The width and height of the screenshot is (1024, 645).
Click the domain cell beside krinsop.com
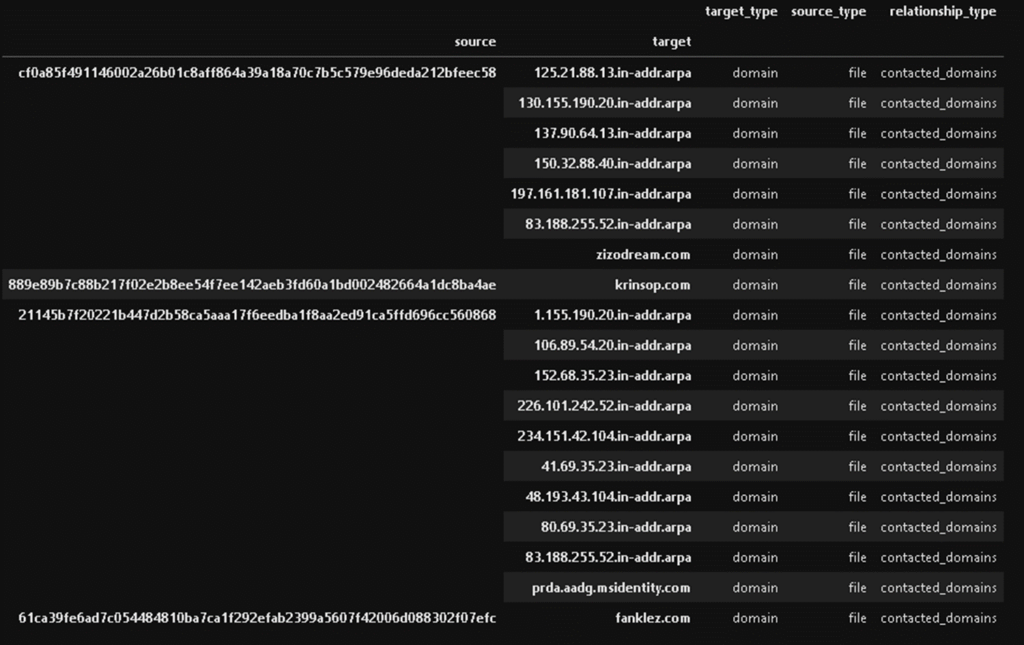click(755, 284)
